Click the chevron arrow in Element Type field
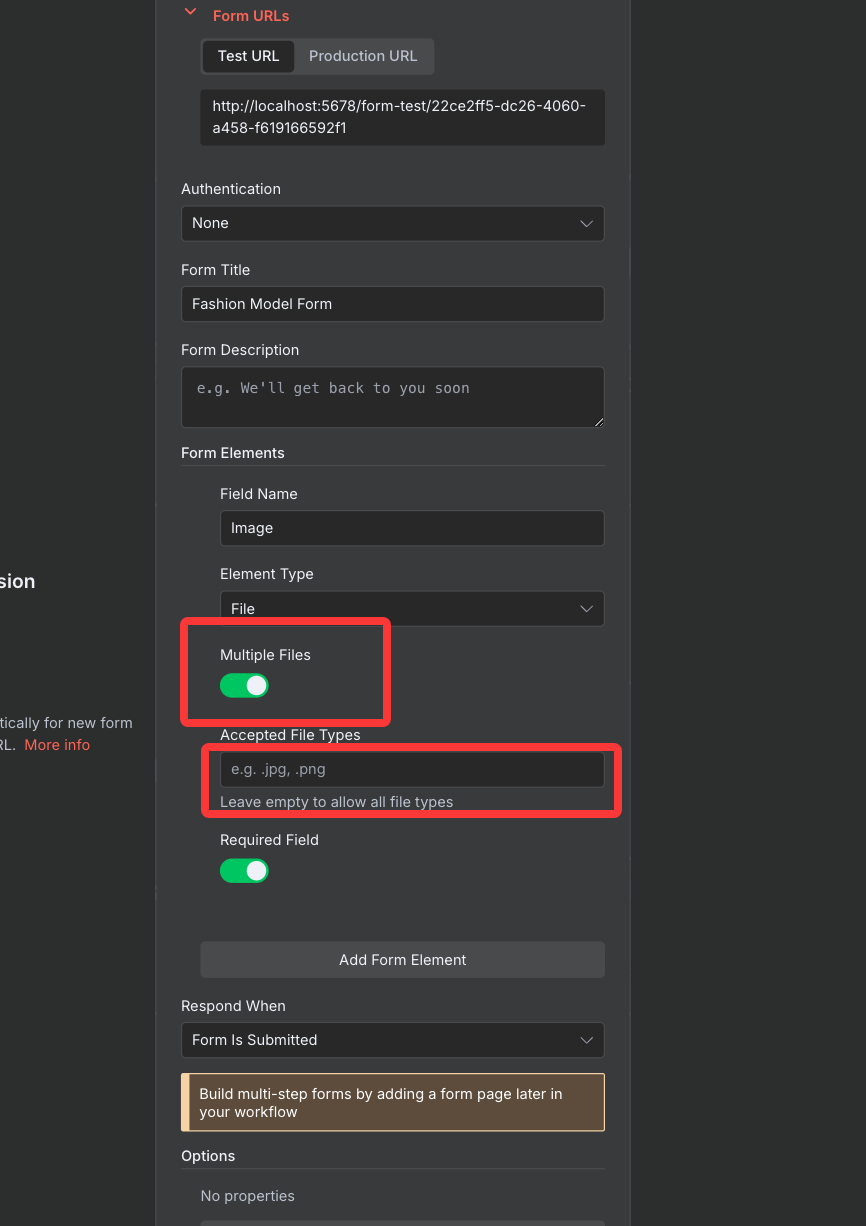Image resolution: width=866 pixels, height=1226 pixels. (x=587, y=608)
